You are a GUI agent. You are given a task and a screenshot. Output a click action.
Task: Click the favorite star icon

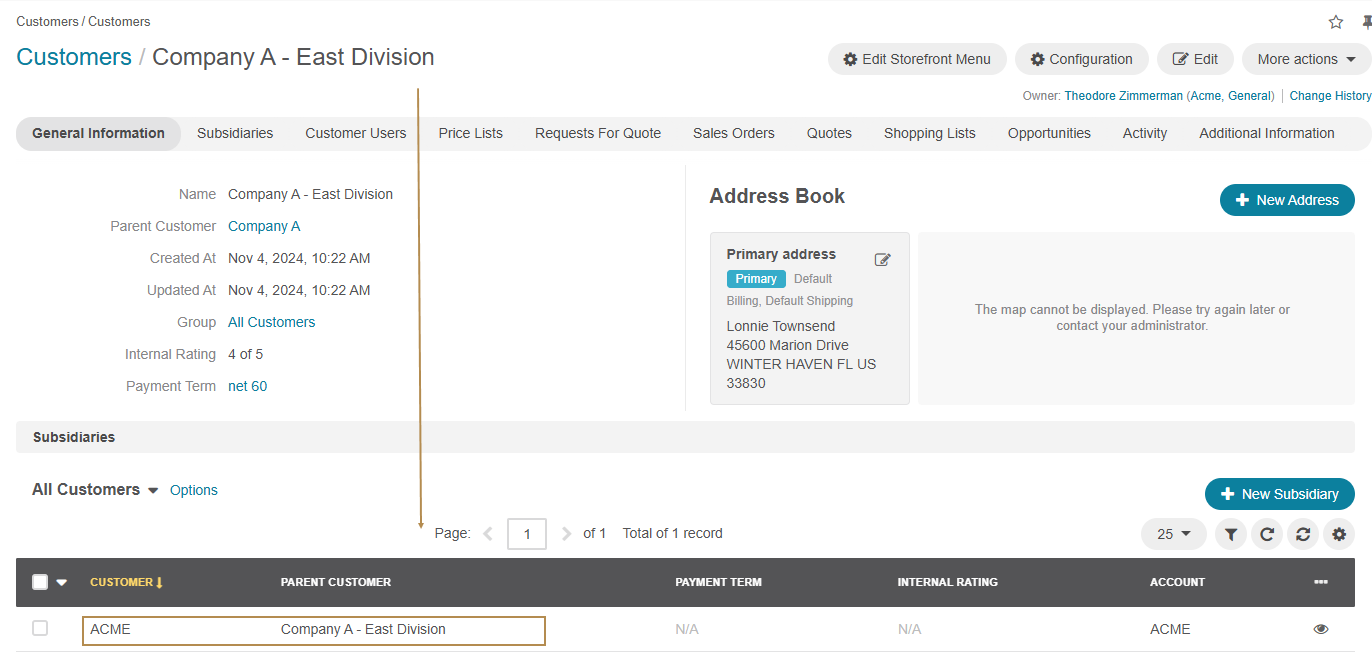(x=1336, y=22)
